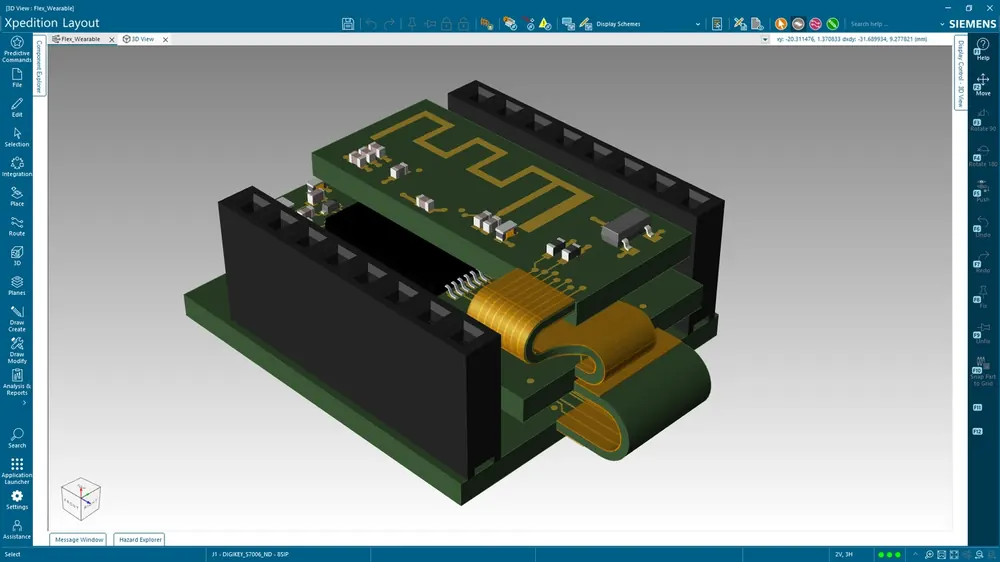Save the design with the floppy-disk icon
Viewport: 1000px width, 562px height.
tap(348, 24)
